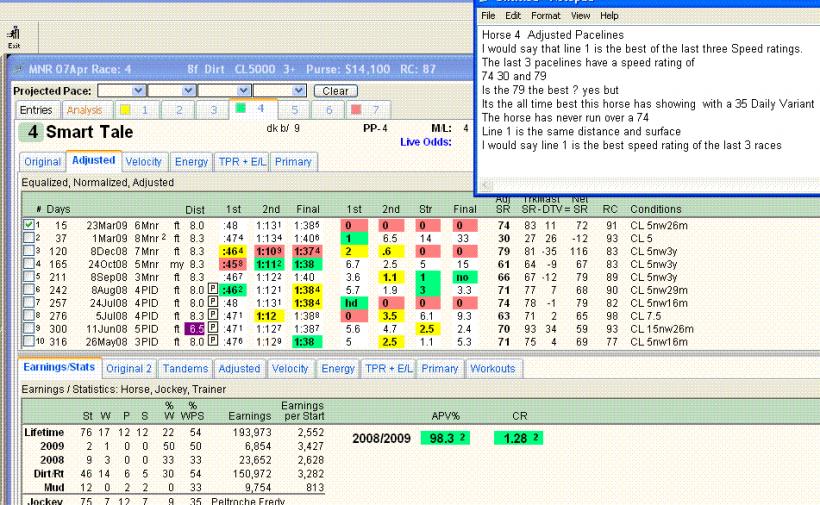Screen dimensions: 820x505
Task: Select the upper TPR + E/L tab
Action: pos(242,162)
